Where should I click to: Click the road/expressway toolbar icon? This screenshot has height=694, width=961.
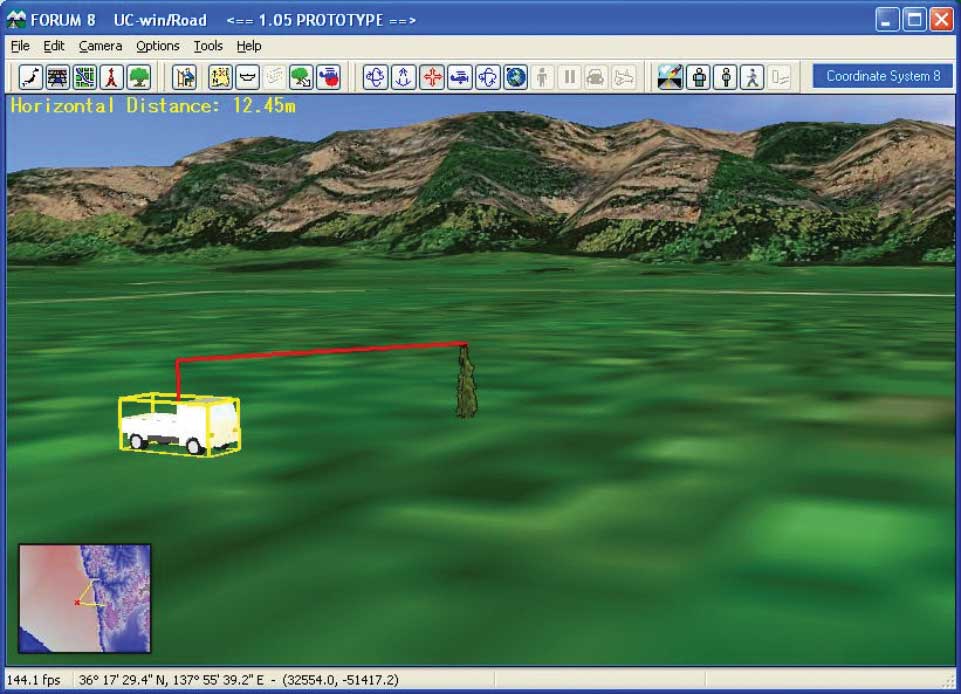point(58,77)
